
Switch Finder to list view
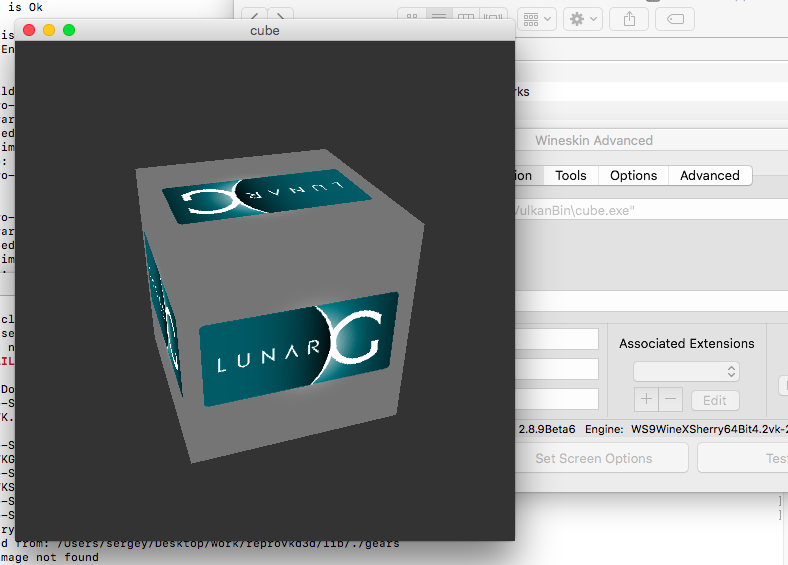point(439,16)
